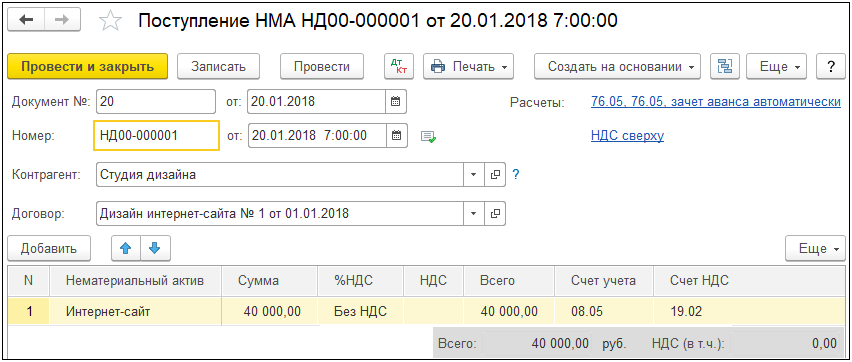Viewport: 852px width, 362px height.
Task: Open Создать на основании menu
Action: [x=618, y=66]
